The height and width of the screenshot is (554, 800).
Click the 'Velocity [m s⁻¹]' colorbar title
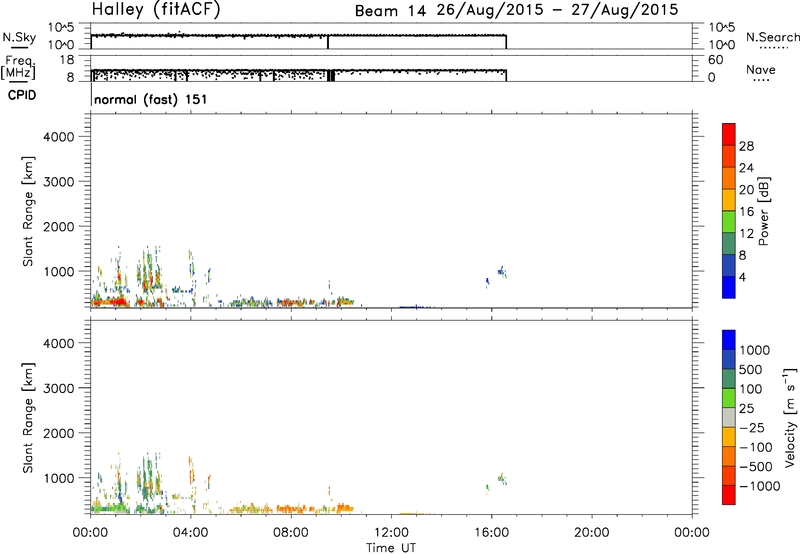[790, 417]
